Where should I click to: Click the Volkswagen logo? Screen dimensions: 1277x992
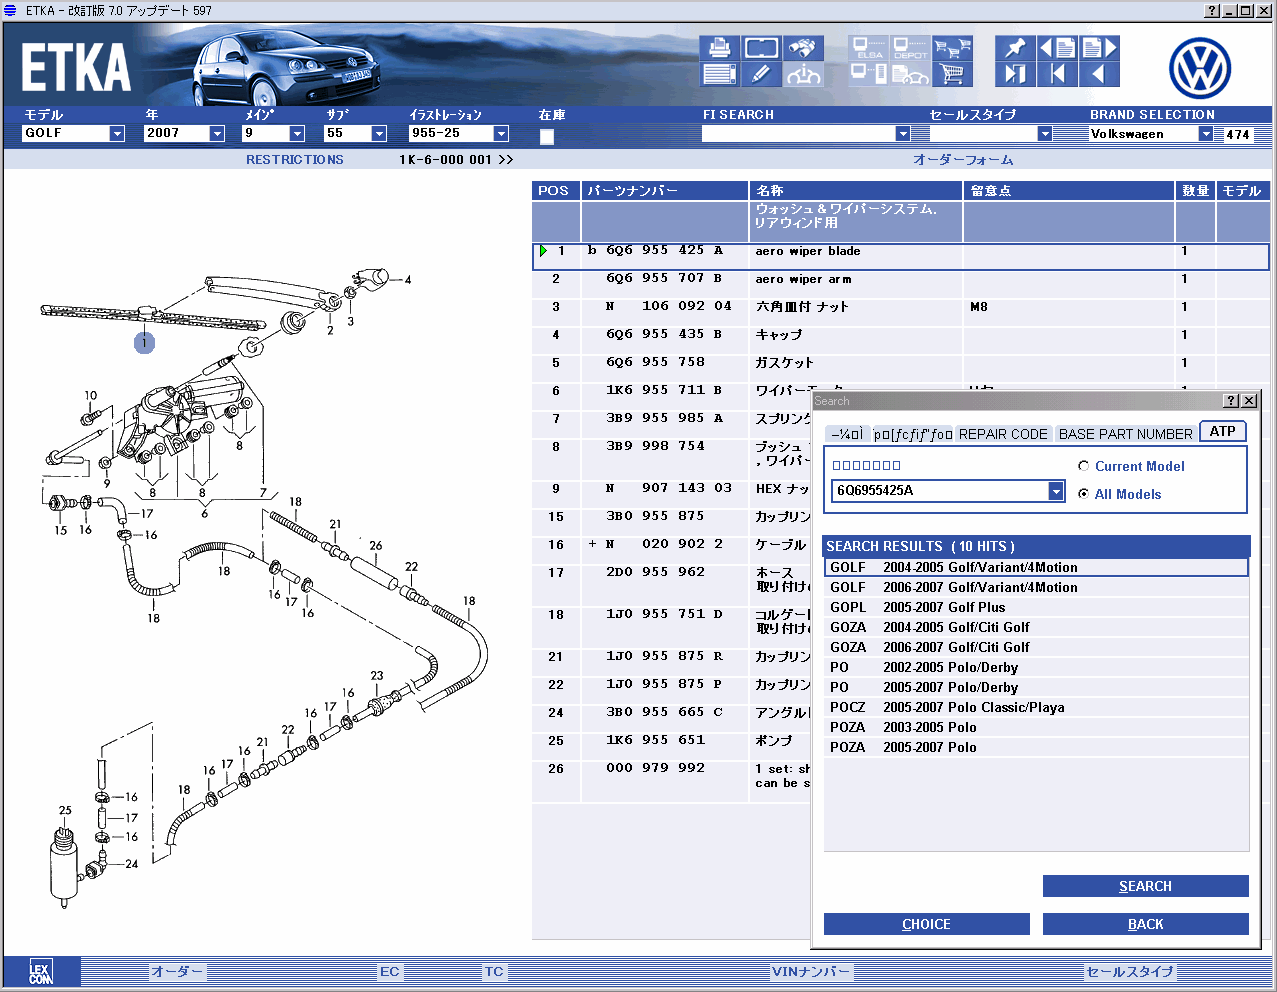[x=1200, y=68]
